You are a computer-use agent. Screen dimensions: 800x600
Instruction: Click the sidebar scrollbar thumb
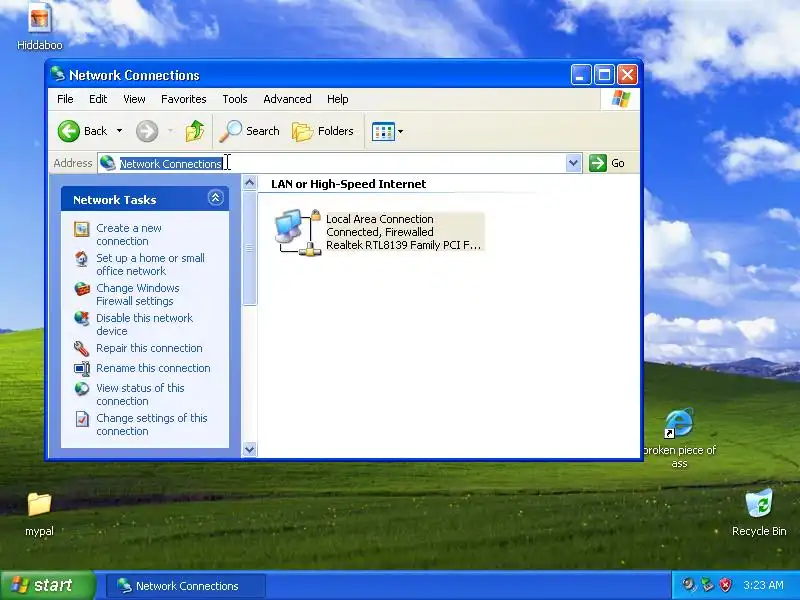(x=249, y=248)
